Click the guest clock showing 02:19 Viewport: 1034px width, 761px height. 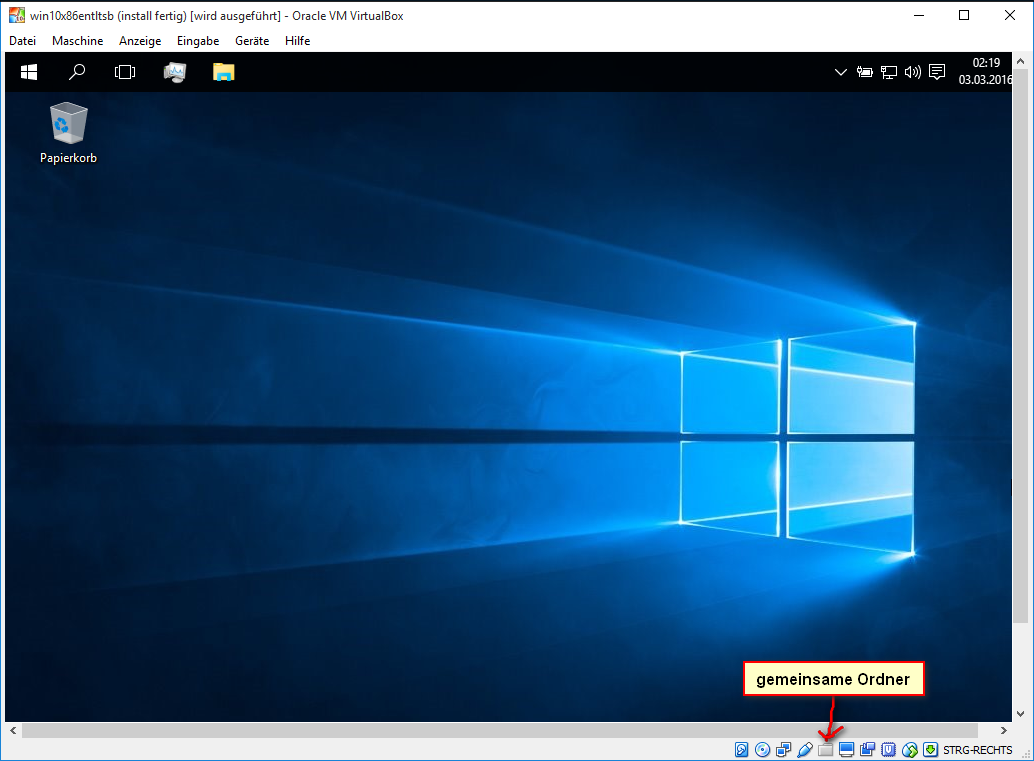[985, 71]
